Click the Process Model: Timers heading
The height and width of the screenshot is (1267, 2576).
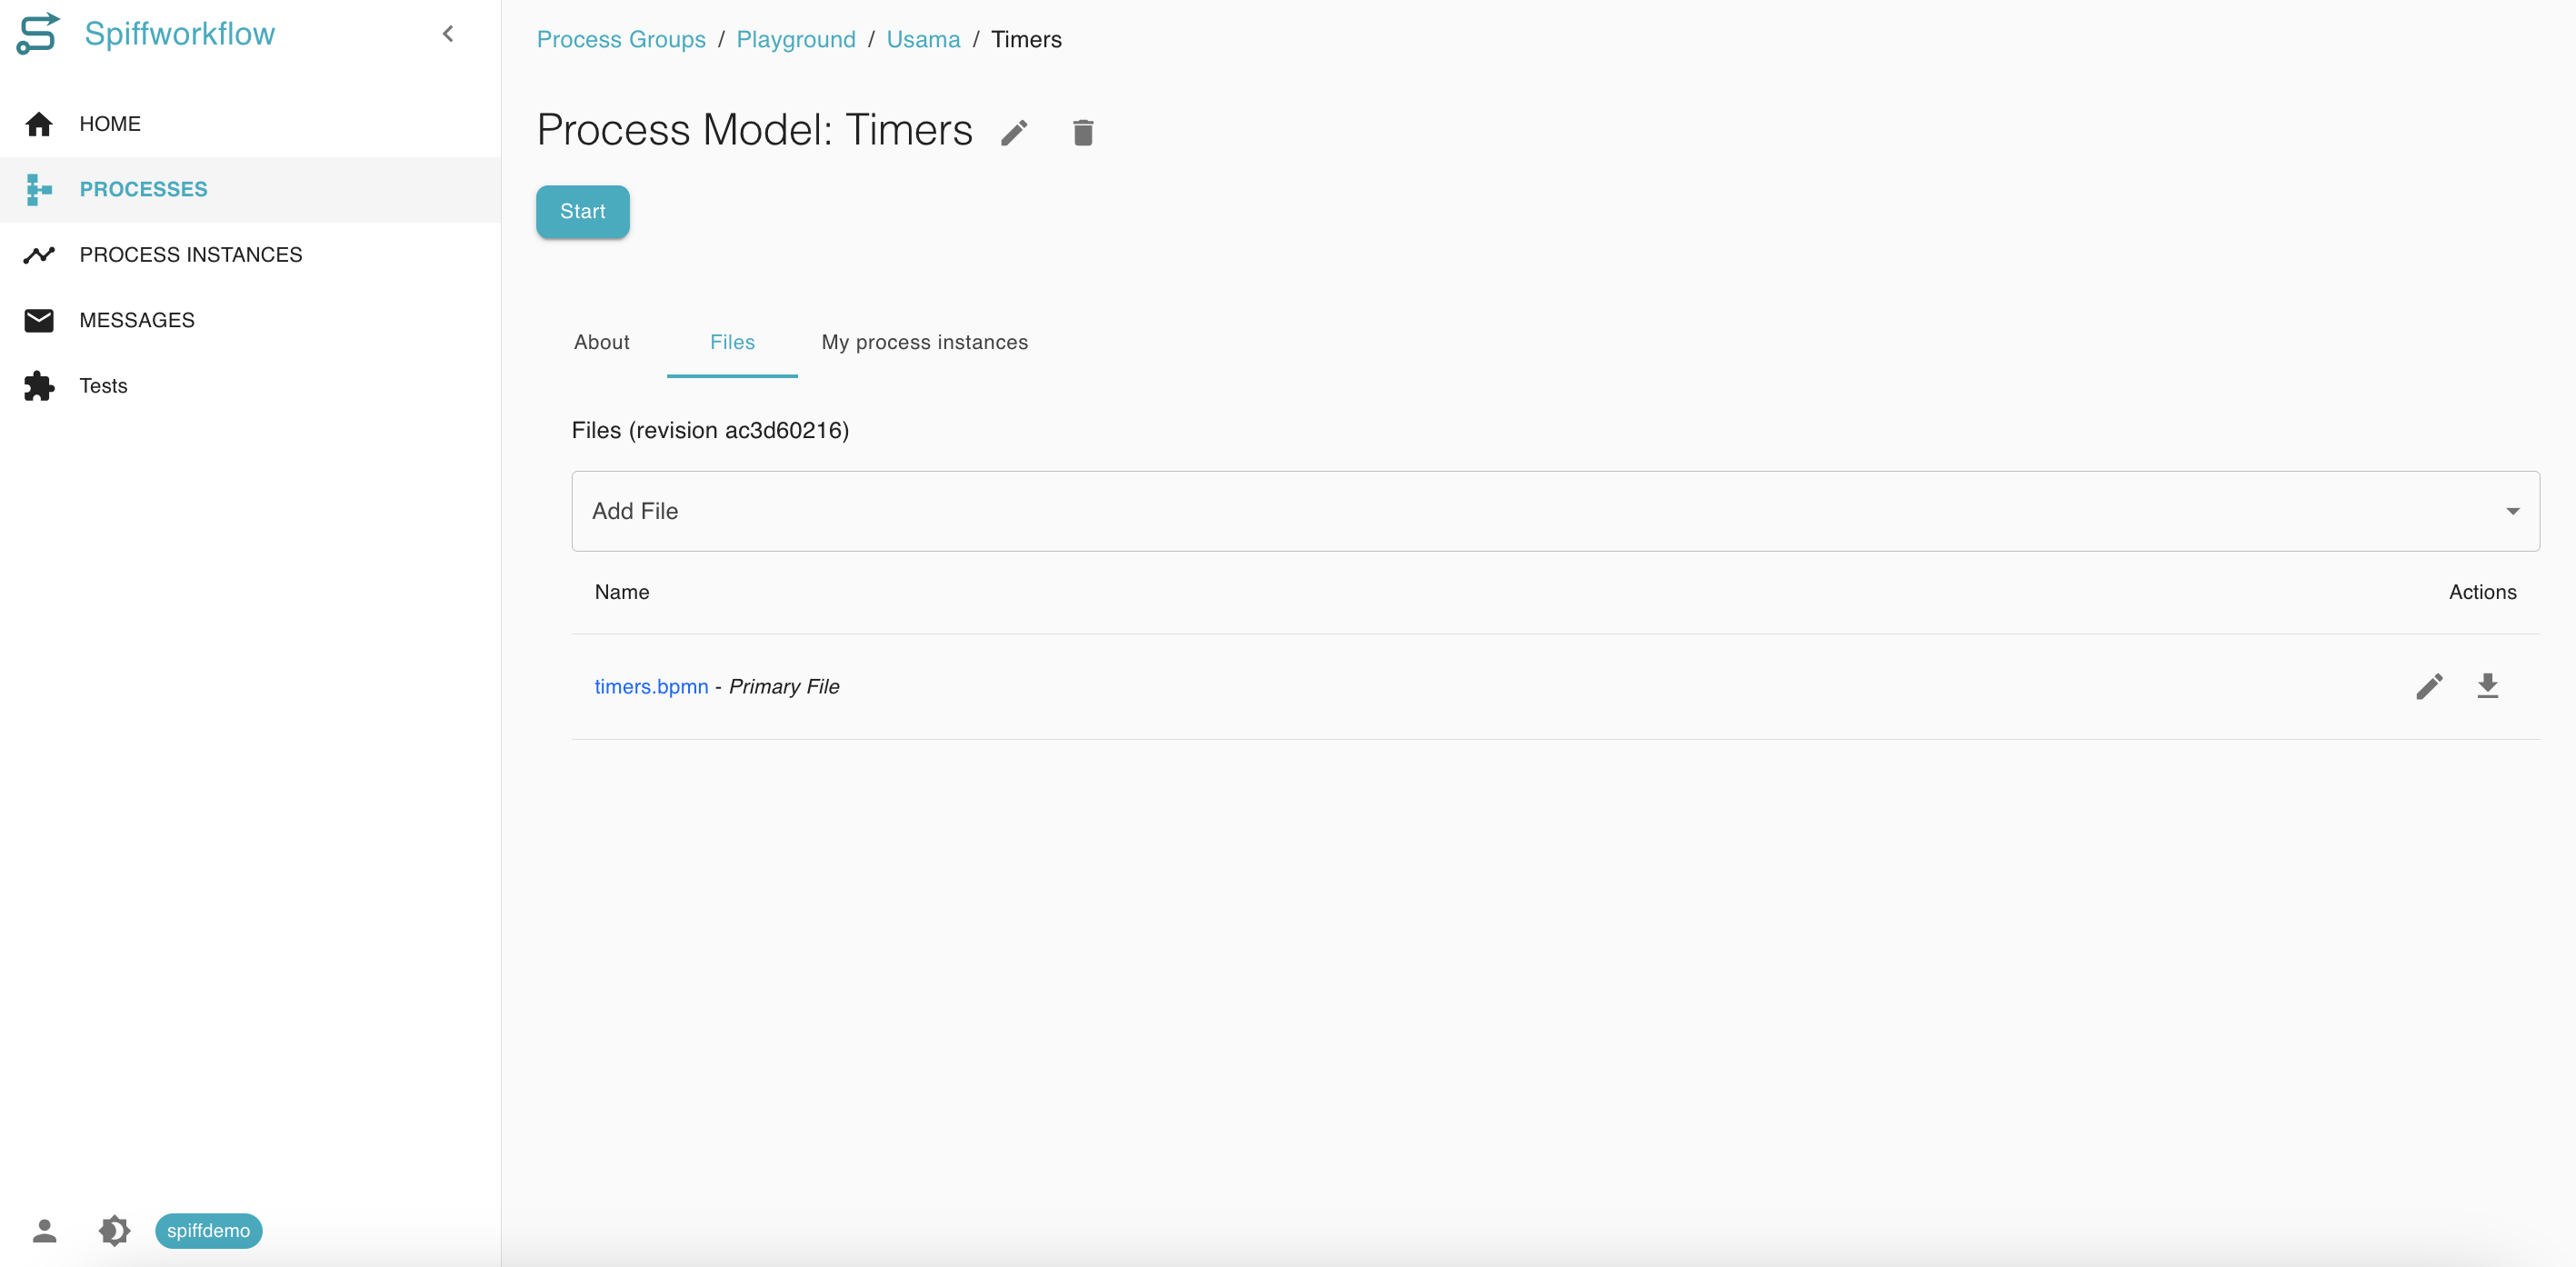[x=754, y=130]
